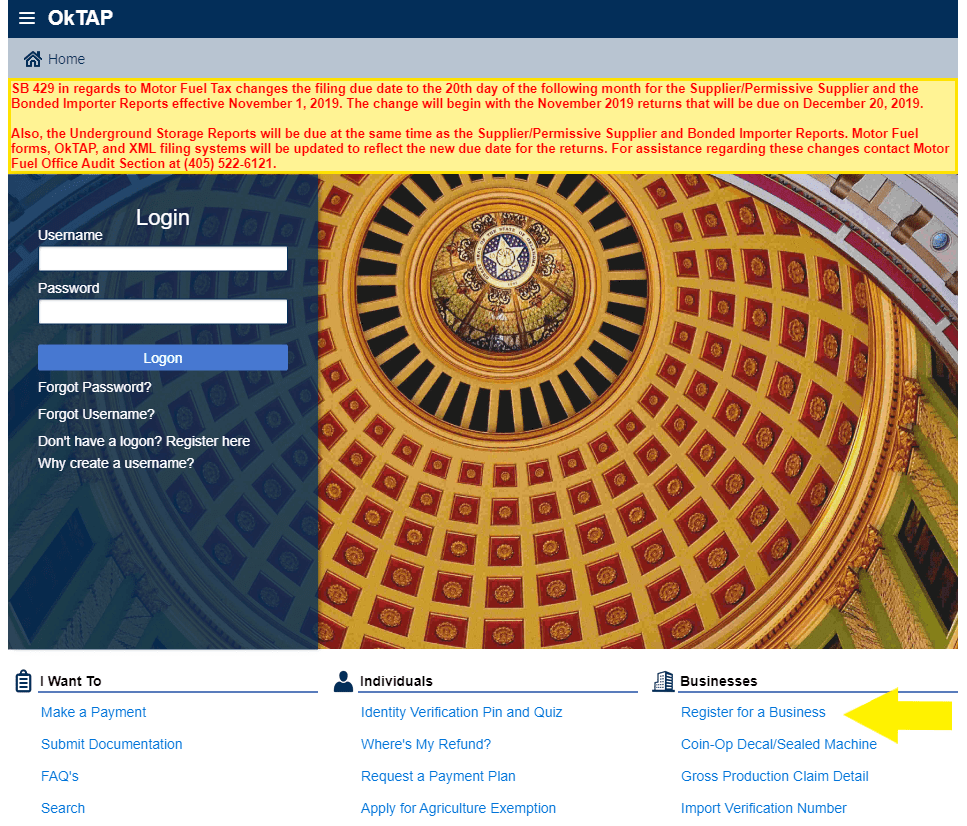
Task: Open Why create a username link
Action: coord(116,463)
